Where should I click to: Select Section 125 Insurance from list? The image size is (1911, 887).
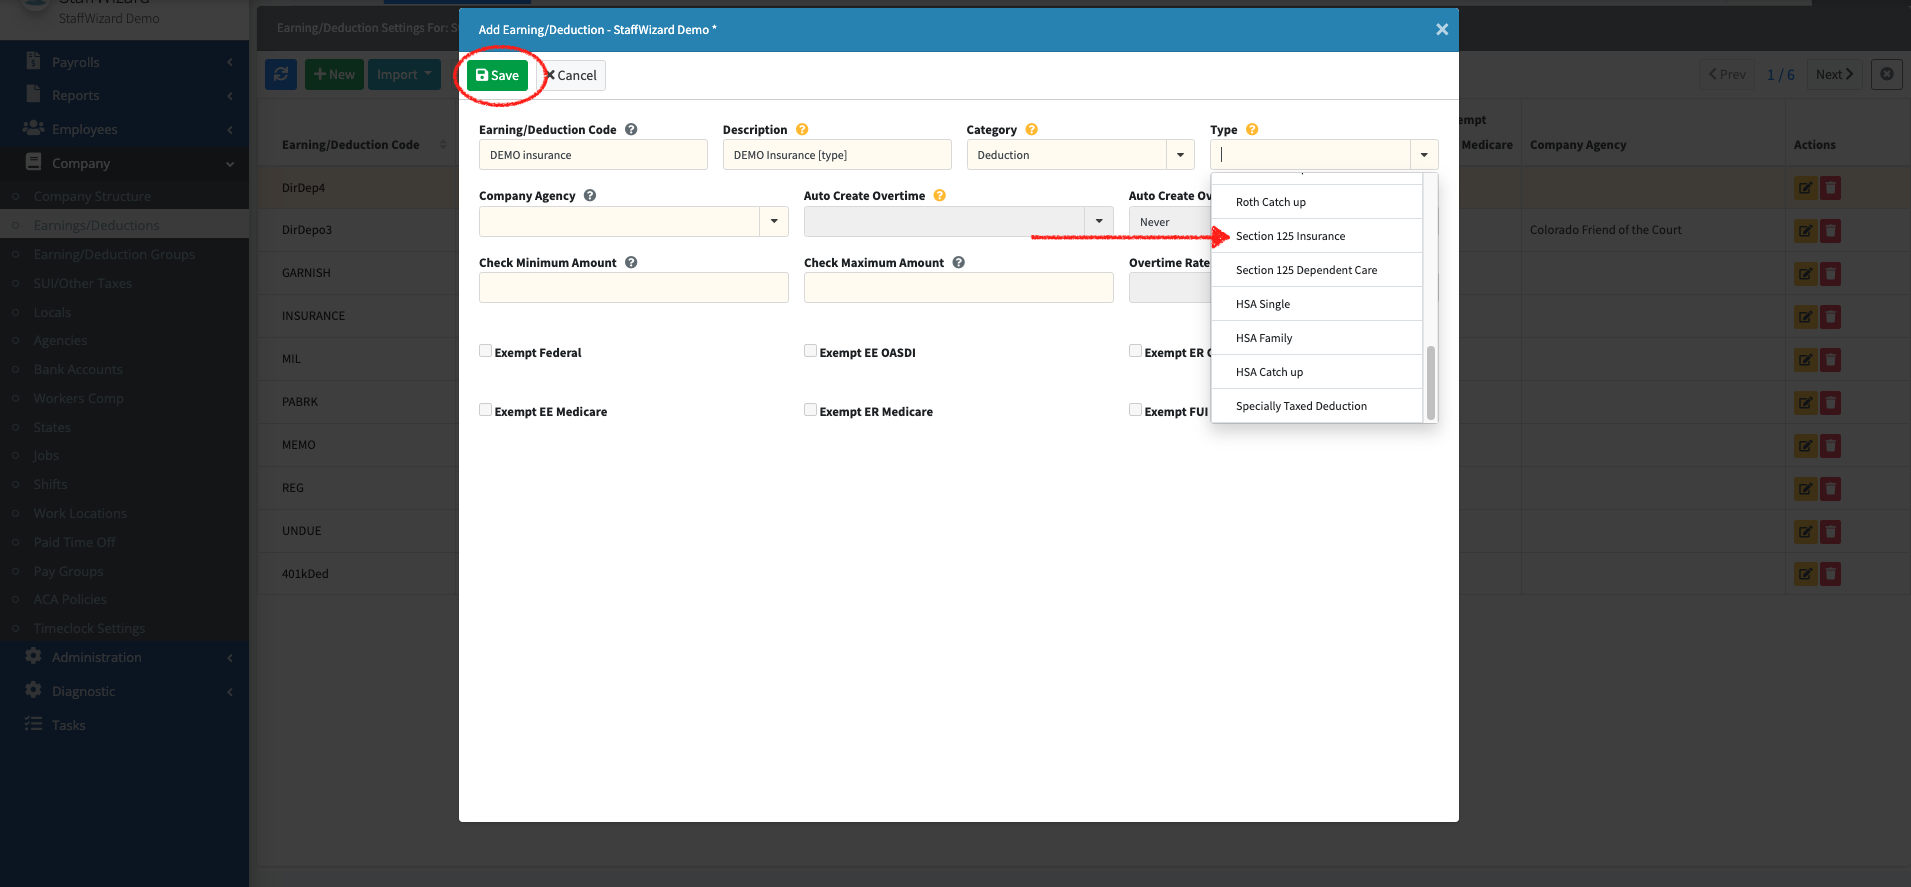coord(1290,236)
